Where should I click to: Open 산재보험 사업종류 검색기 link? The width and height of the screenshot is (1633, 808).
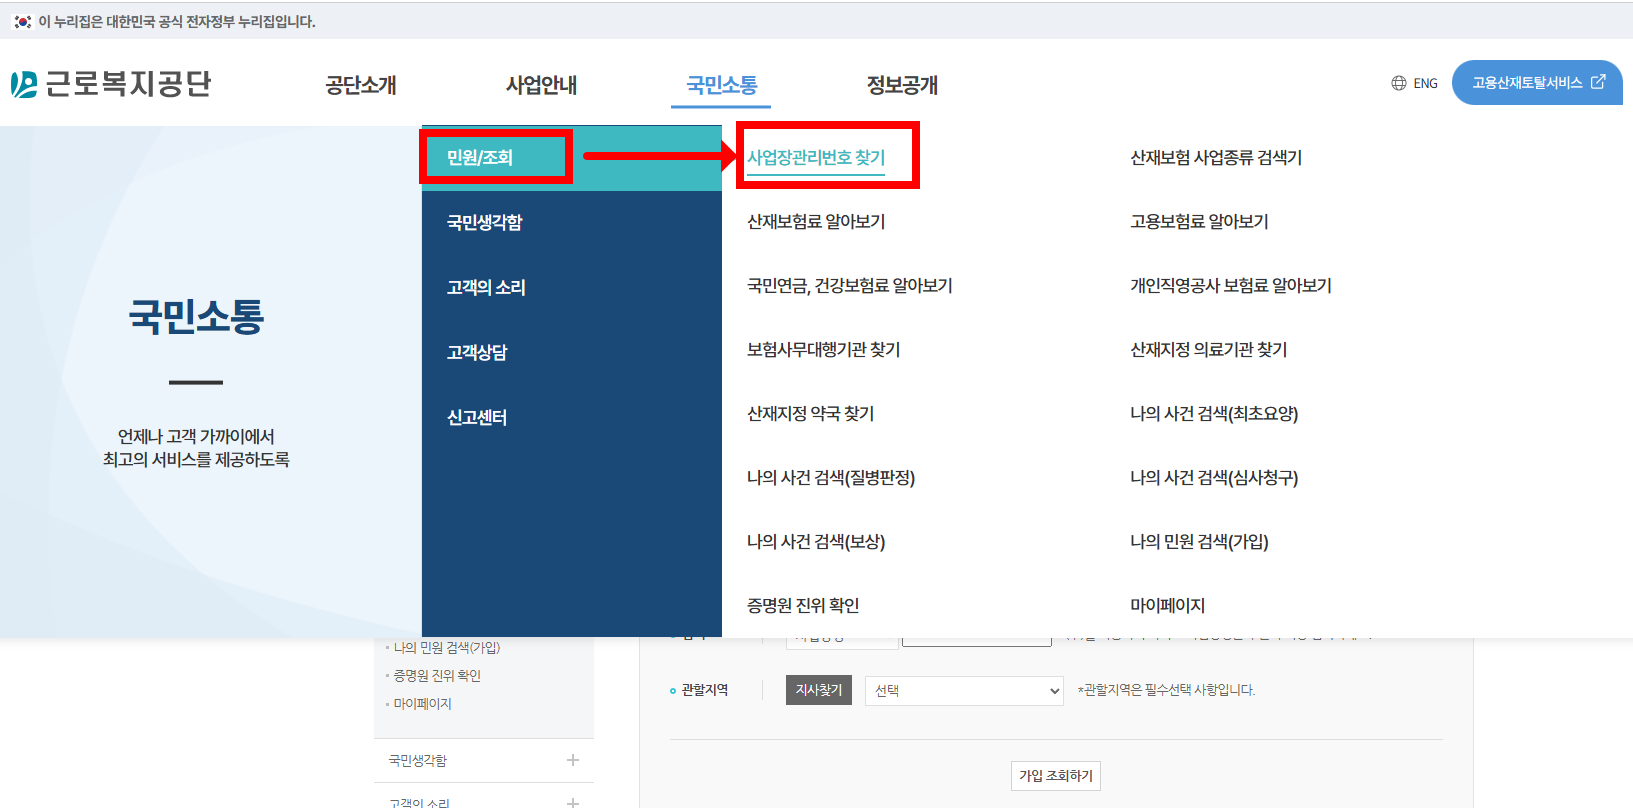tap(1216, 157)
